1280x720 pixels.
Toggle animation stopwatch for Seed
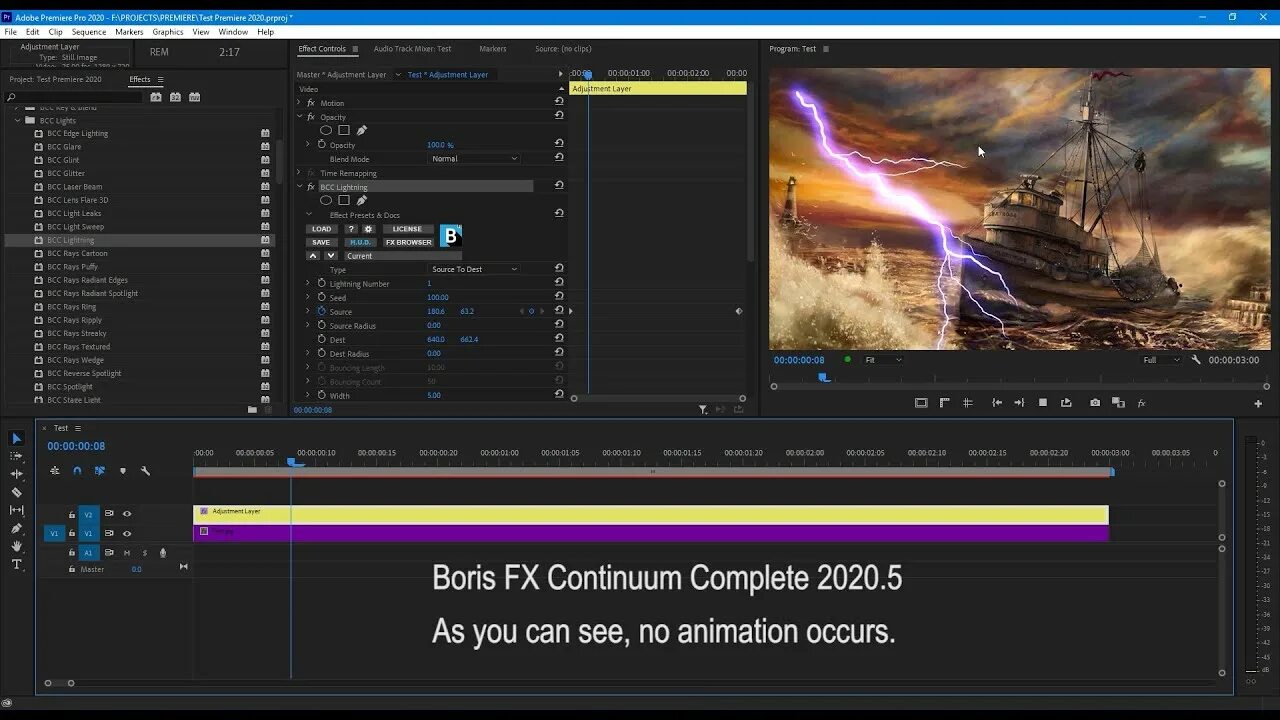322,297
